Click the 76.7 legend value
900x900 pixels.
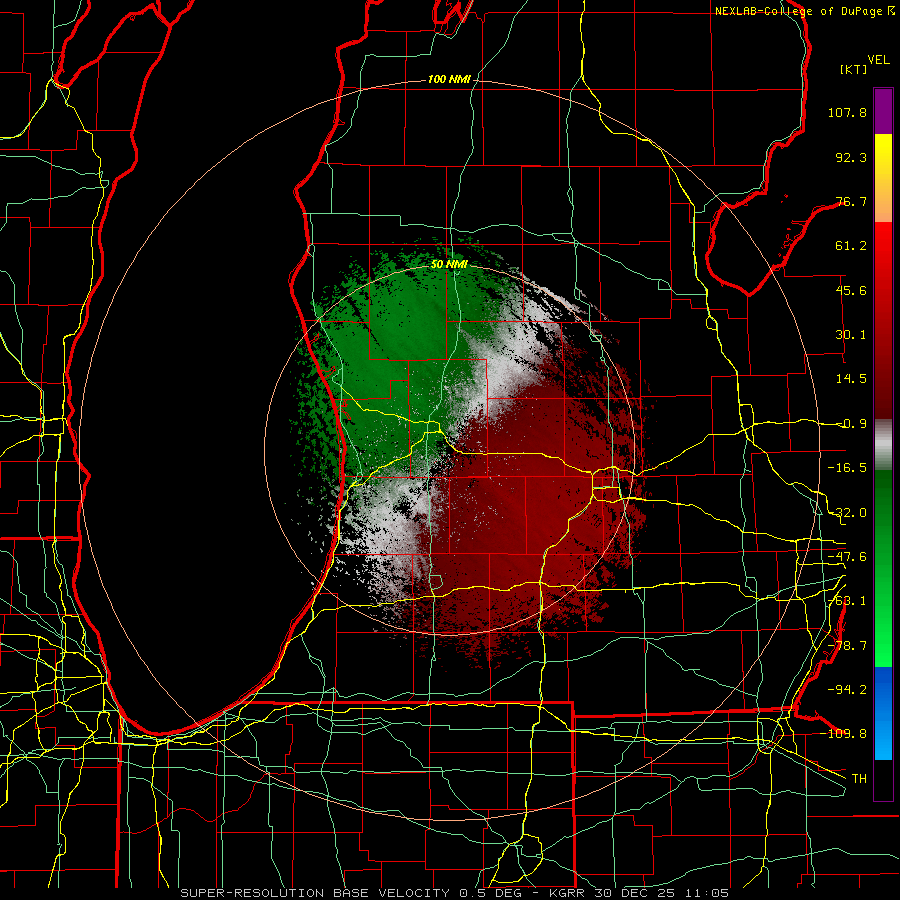[851, 201]
